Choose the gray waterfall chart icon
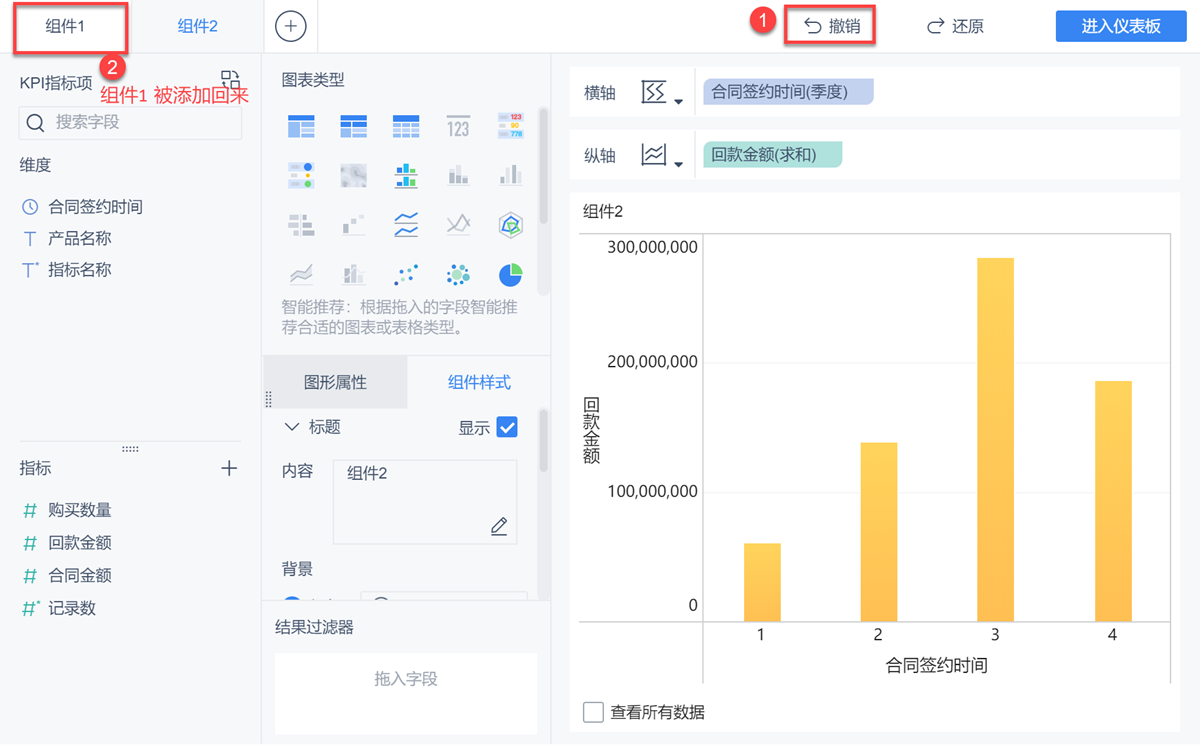This screenshot has width=1200, height=745. [353, 225]
